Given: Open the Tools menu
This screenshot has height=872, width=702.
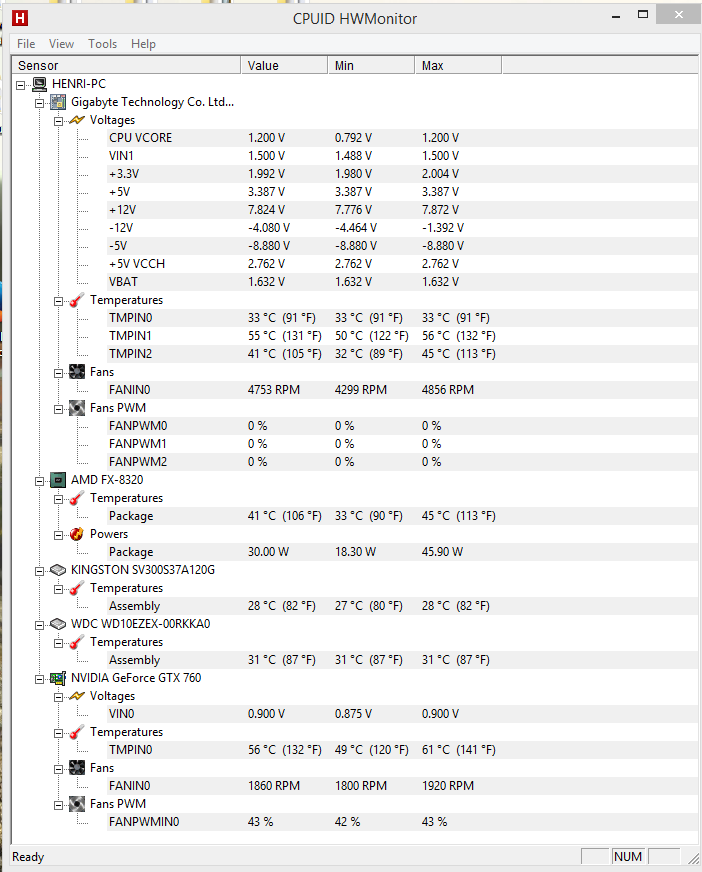Looking at the screenshot, I should point(102,44).
